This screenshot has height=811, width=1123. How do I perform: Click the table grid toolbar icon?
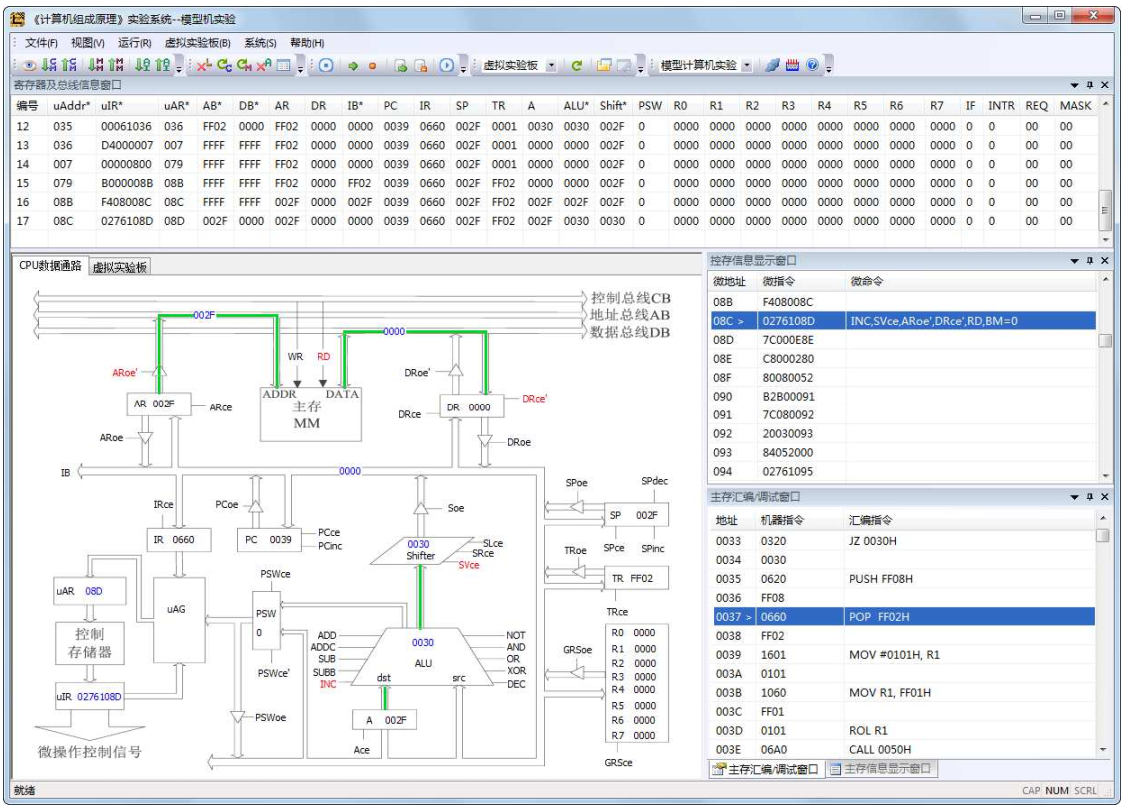pos(284,65)
